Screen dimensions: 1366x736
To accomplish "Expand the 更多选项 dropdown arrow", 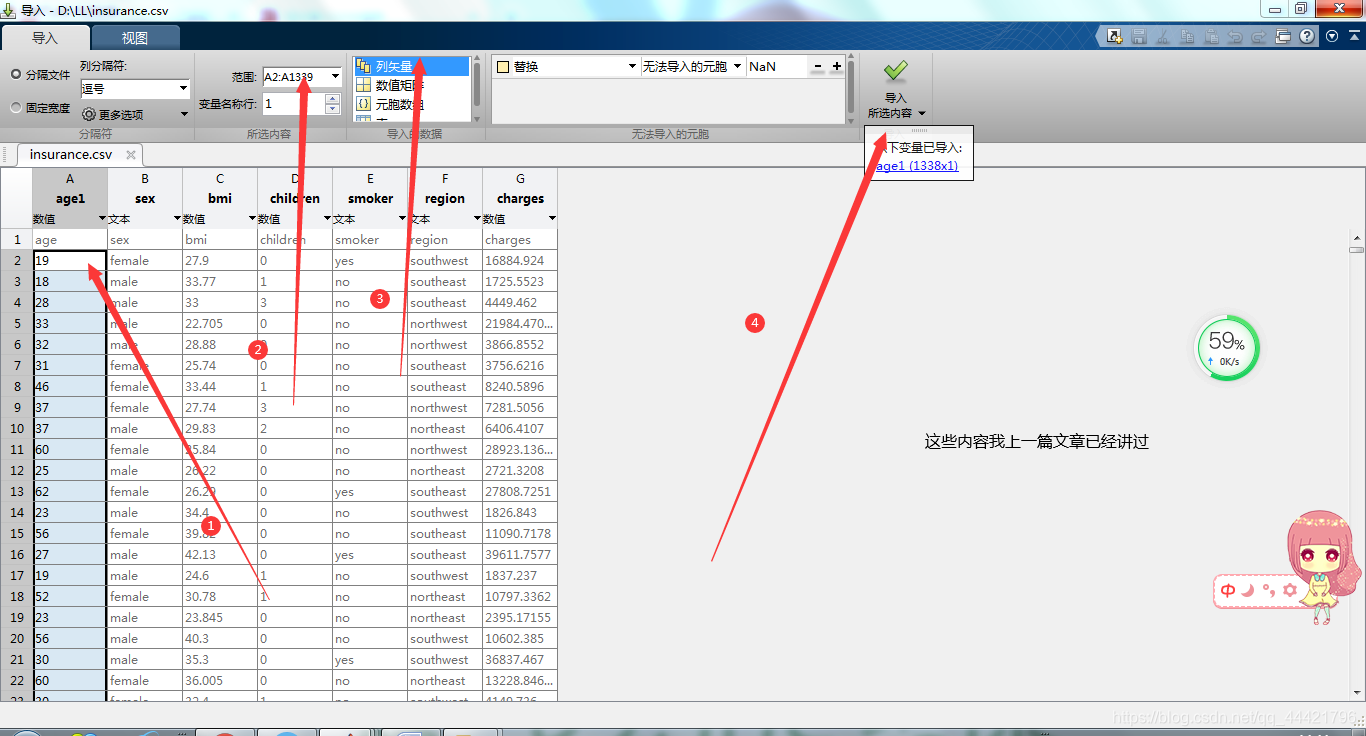I will [x=184, y=114].
